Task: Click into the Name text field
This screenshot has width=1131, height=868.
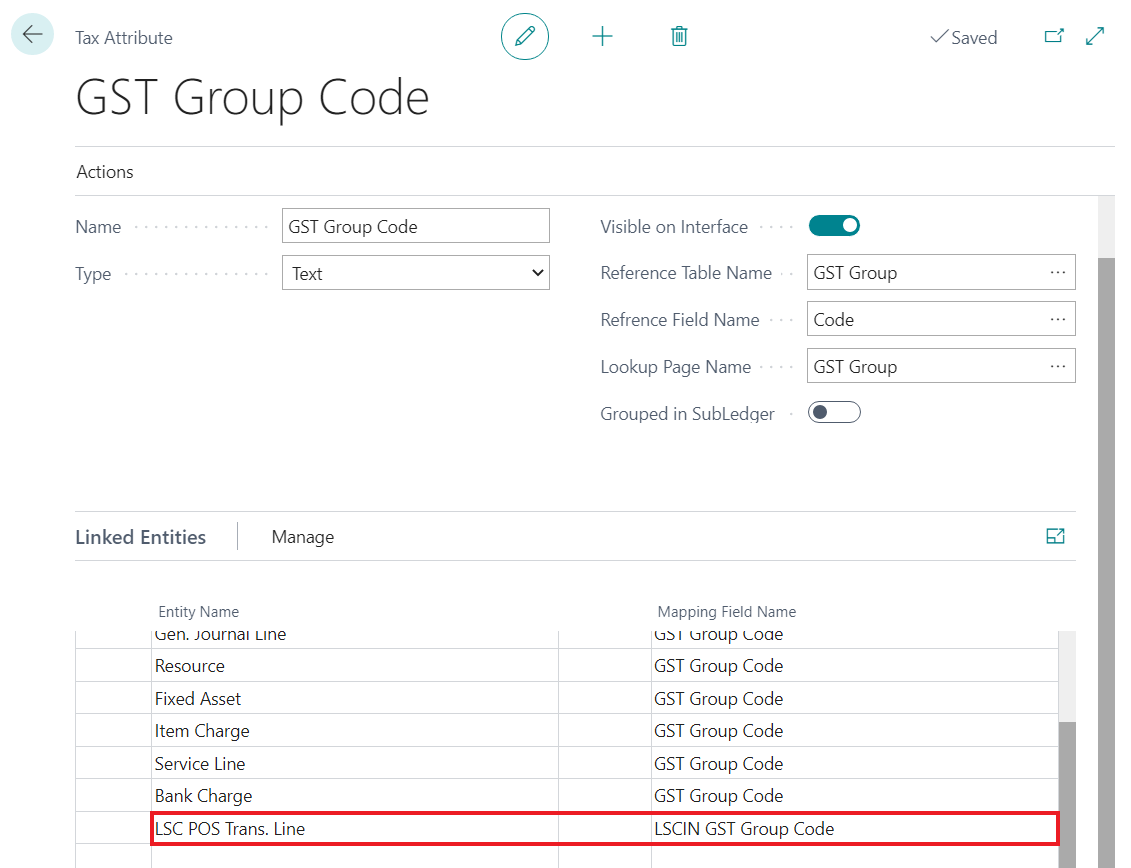Action: pos(416,226)
